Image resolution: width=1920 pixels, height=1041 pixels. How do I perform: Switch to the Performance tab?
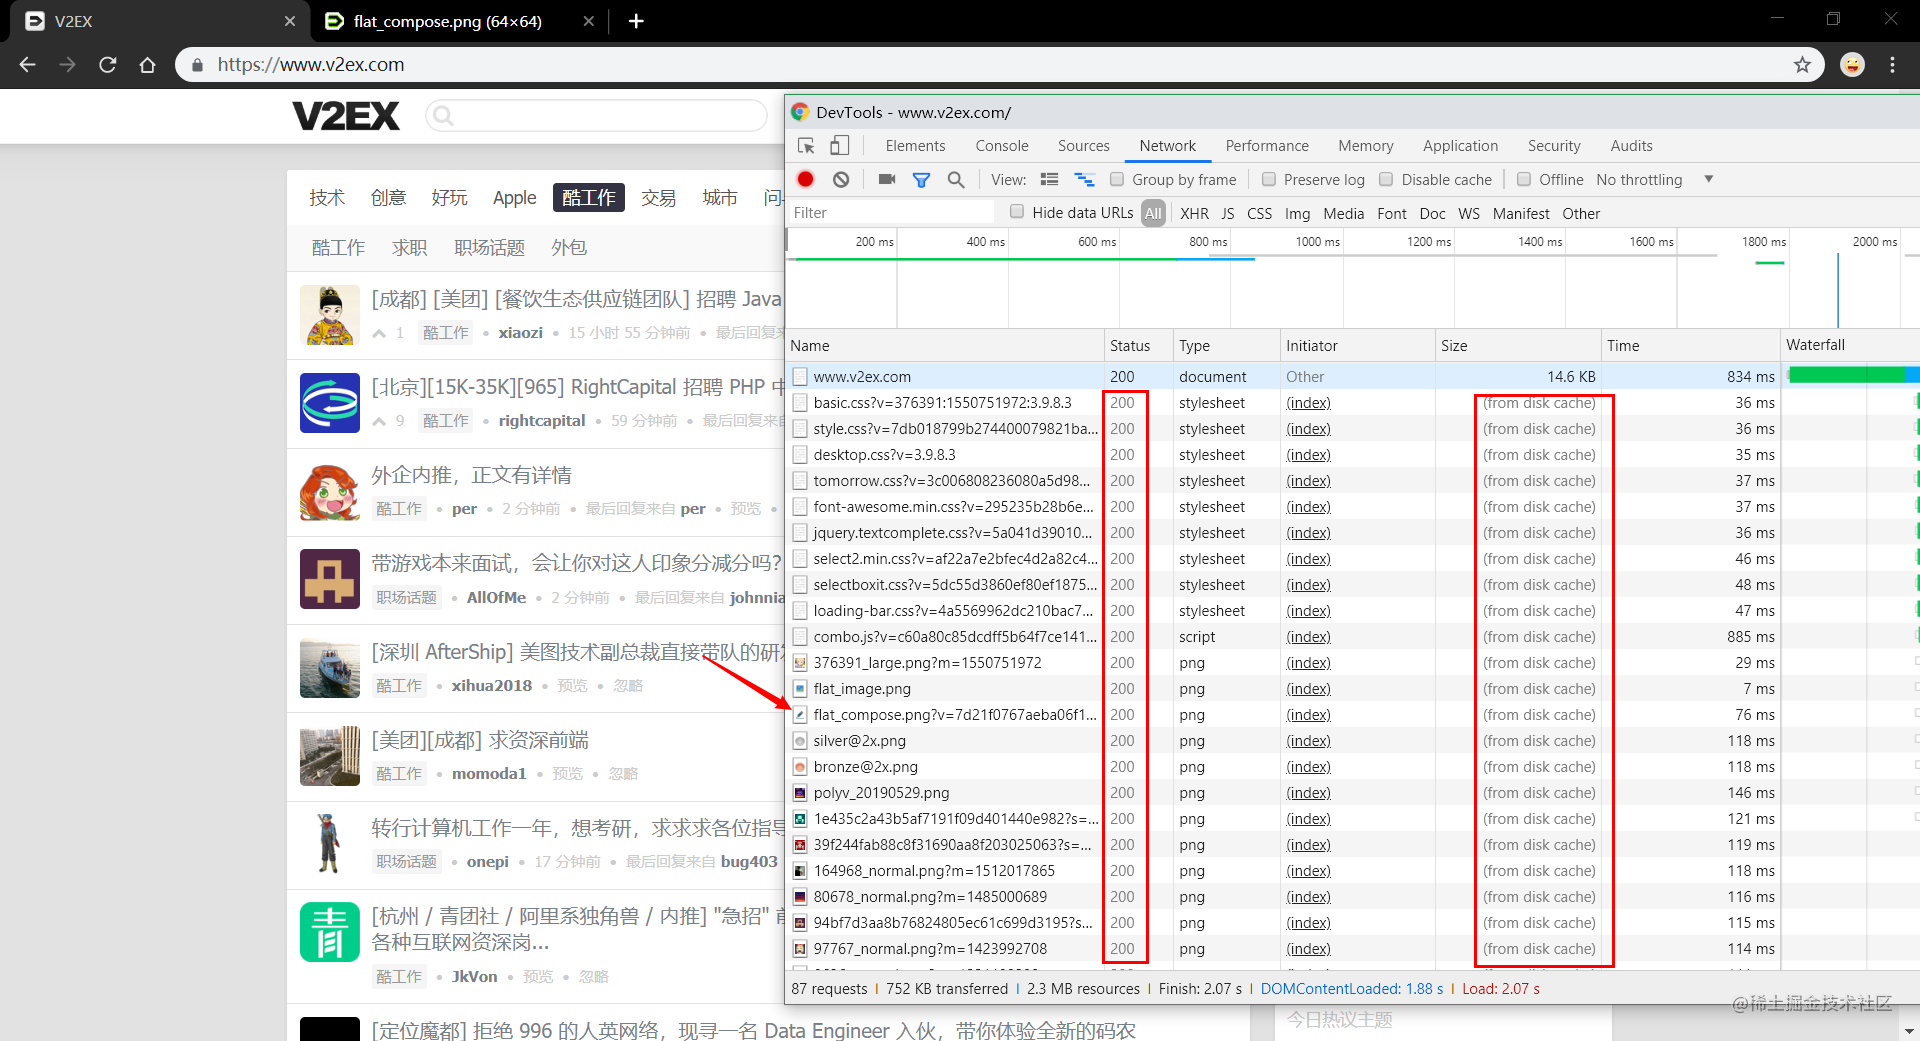point(1267,146)
